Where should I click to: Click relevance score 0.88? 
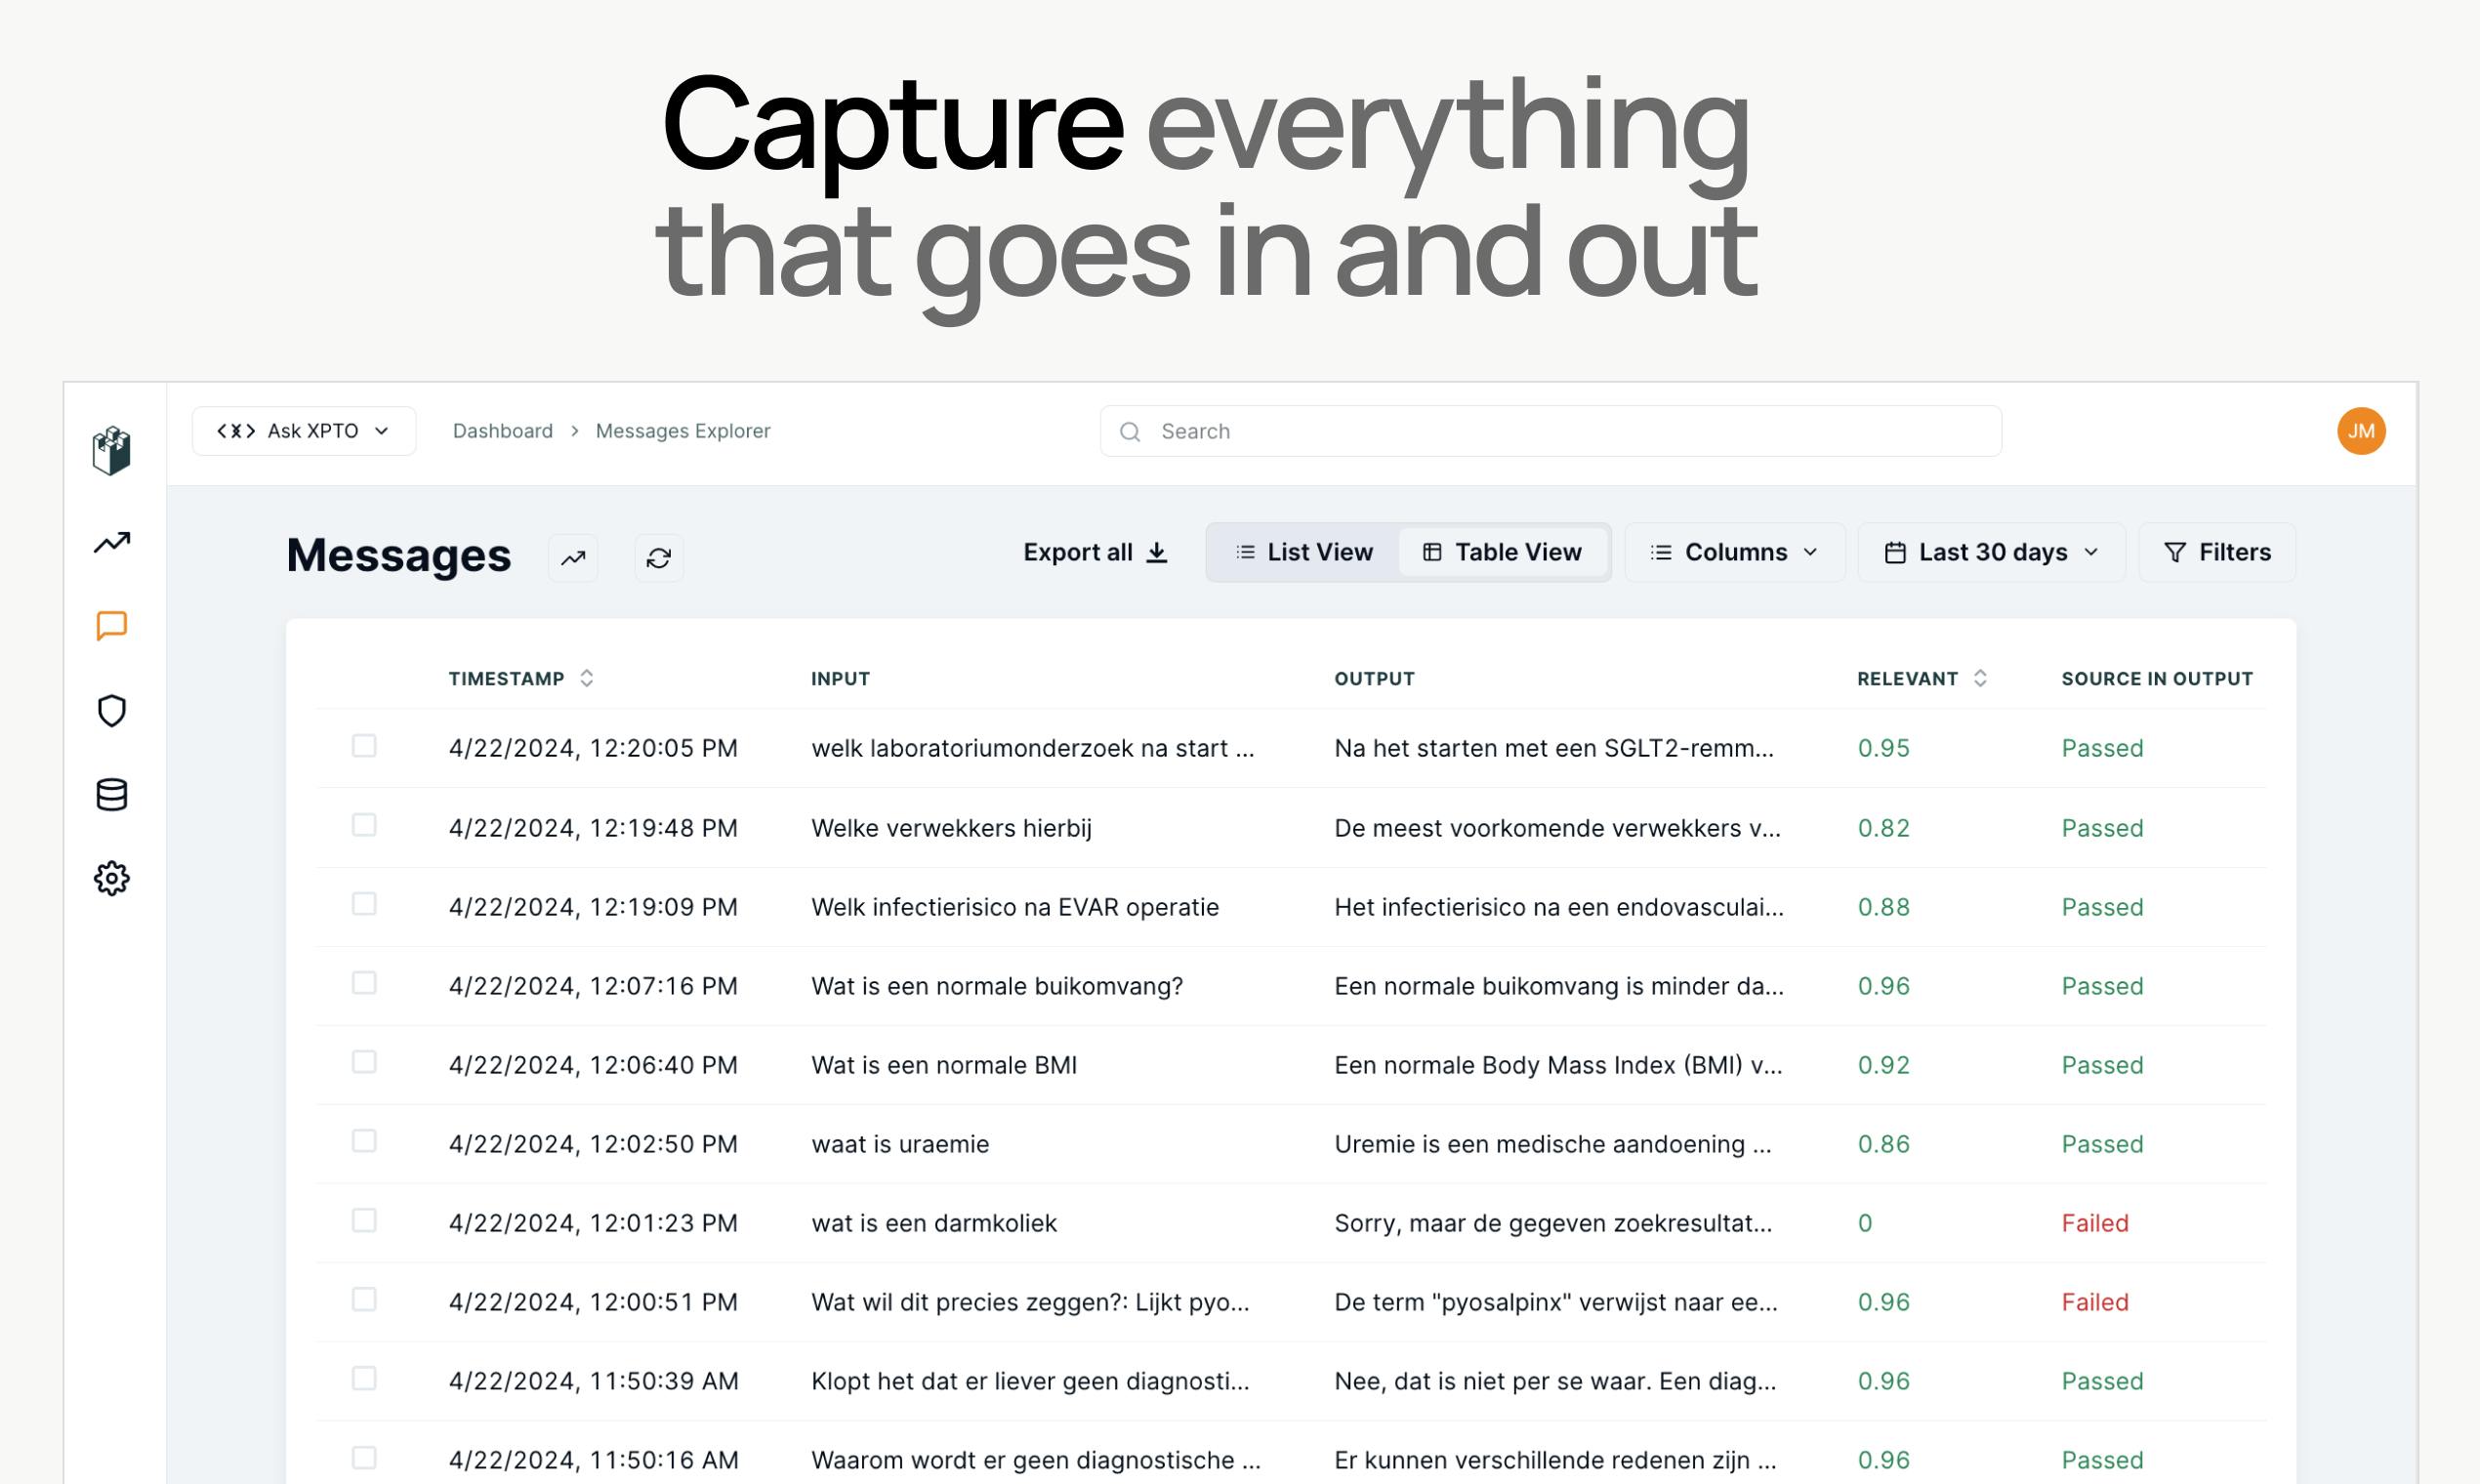1884,907
